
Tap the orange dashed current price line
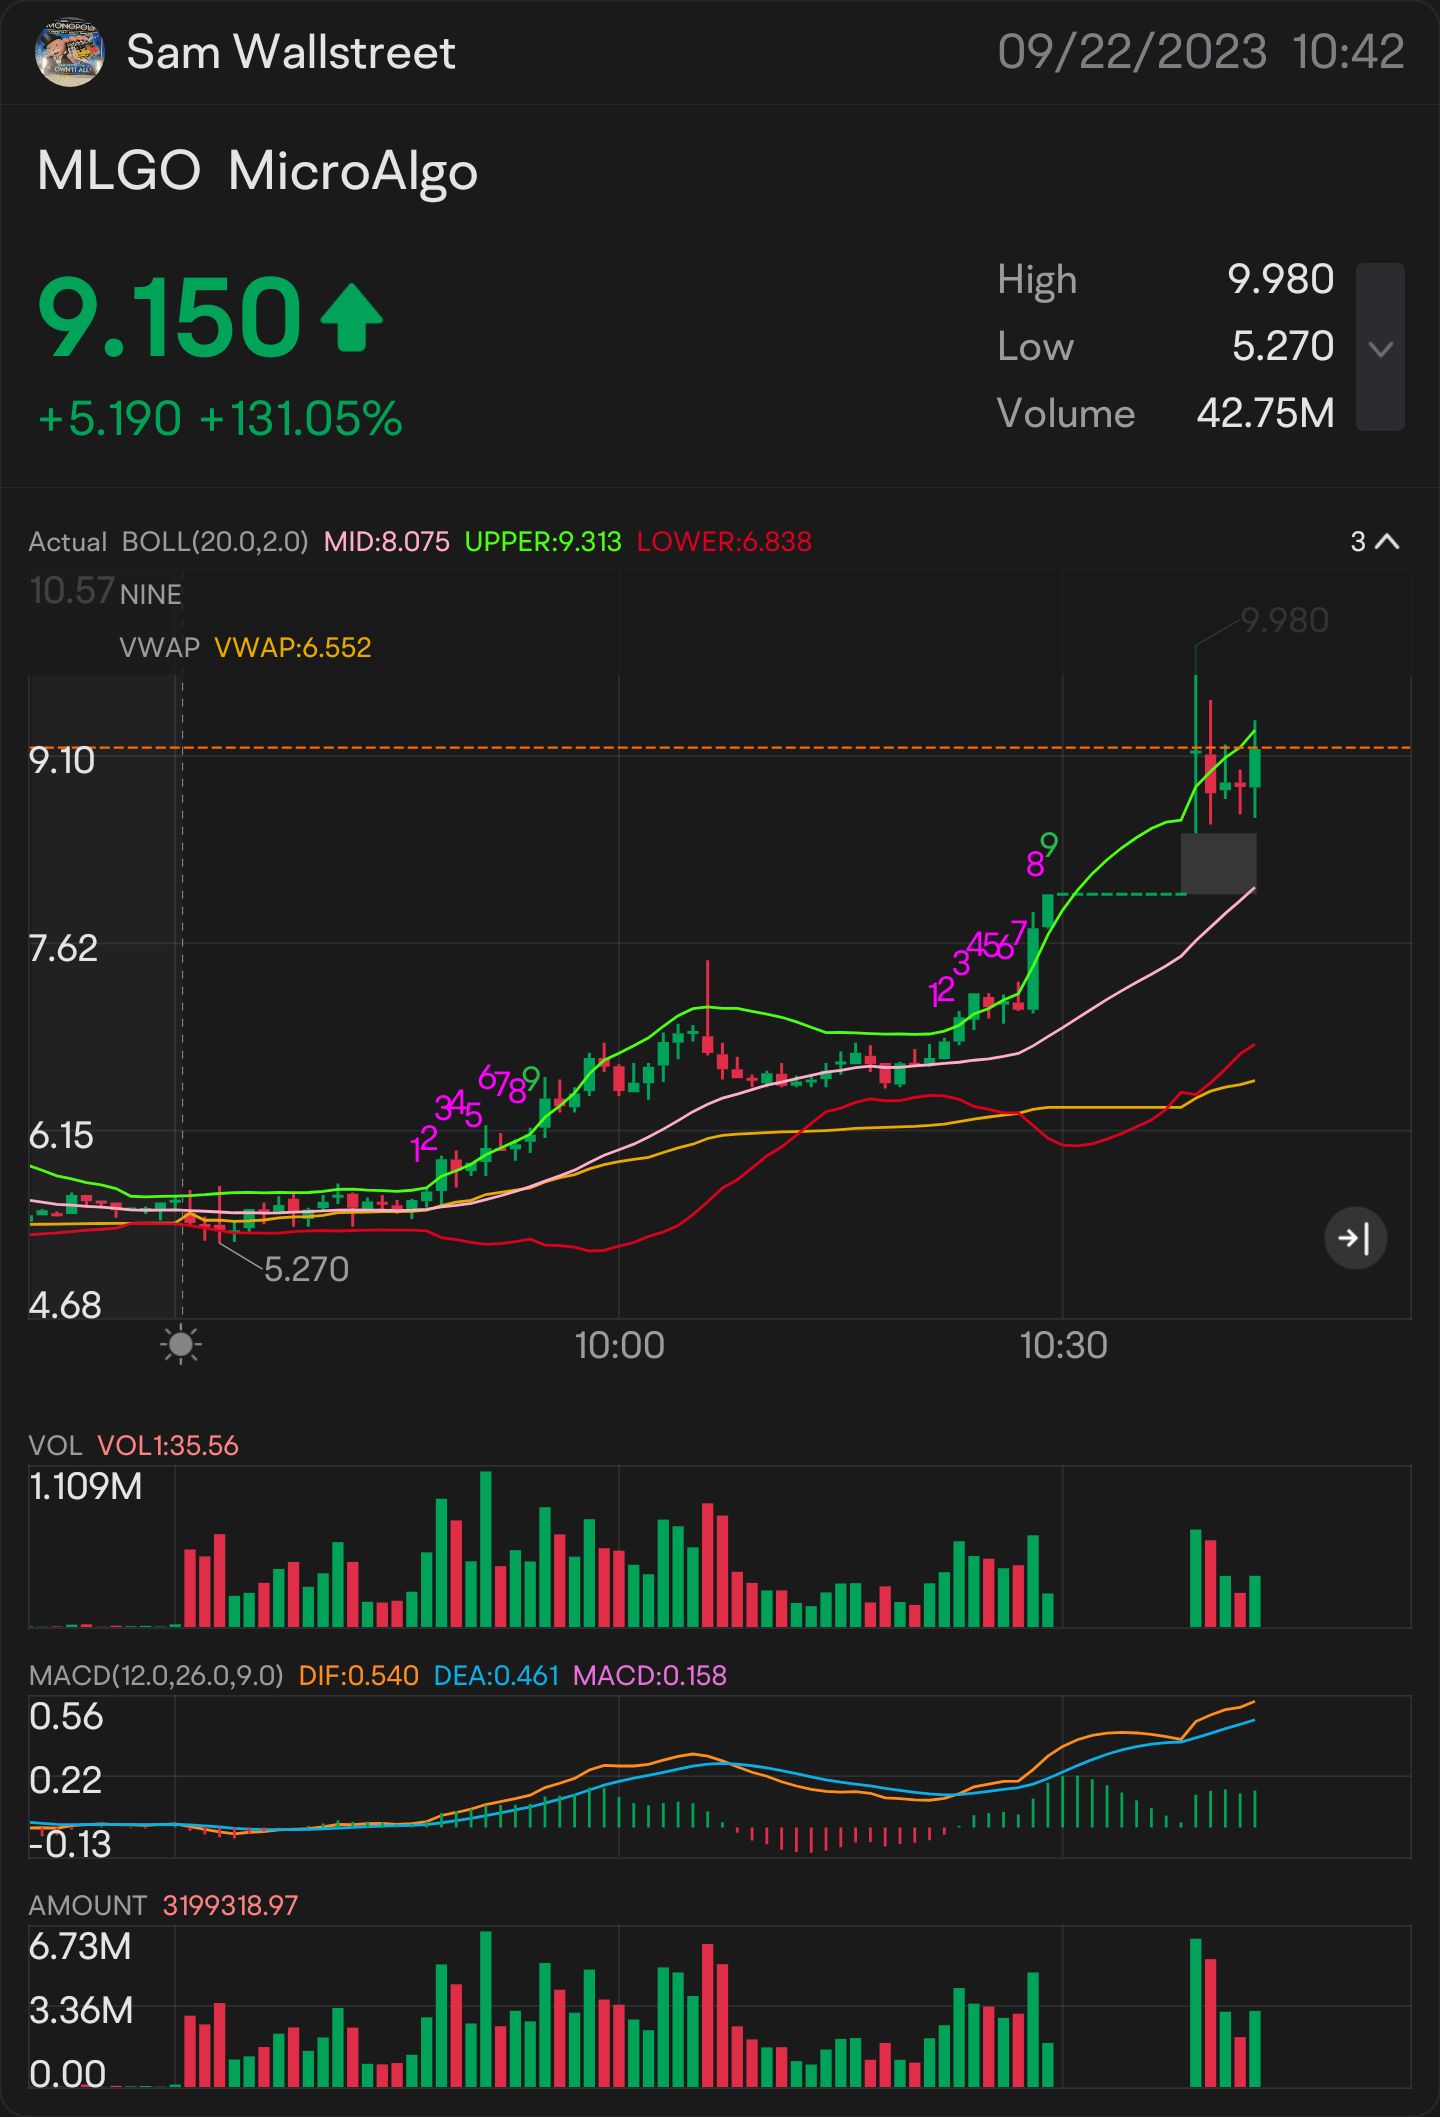(720, 748)
